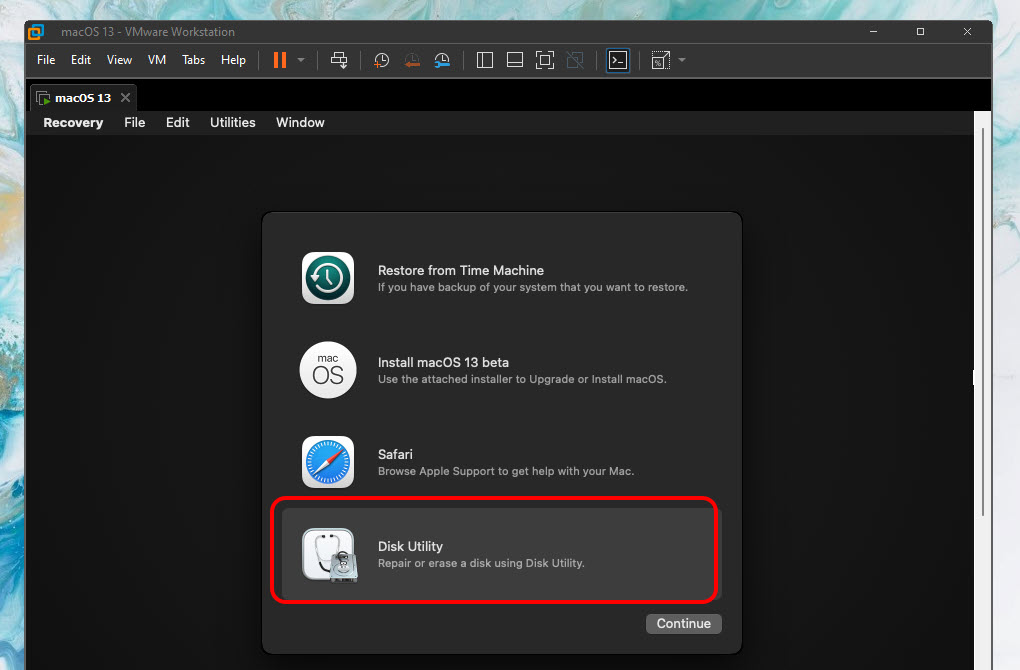
Task: Click the Continue button
Action: click(x=684, y=624)
